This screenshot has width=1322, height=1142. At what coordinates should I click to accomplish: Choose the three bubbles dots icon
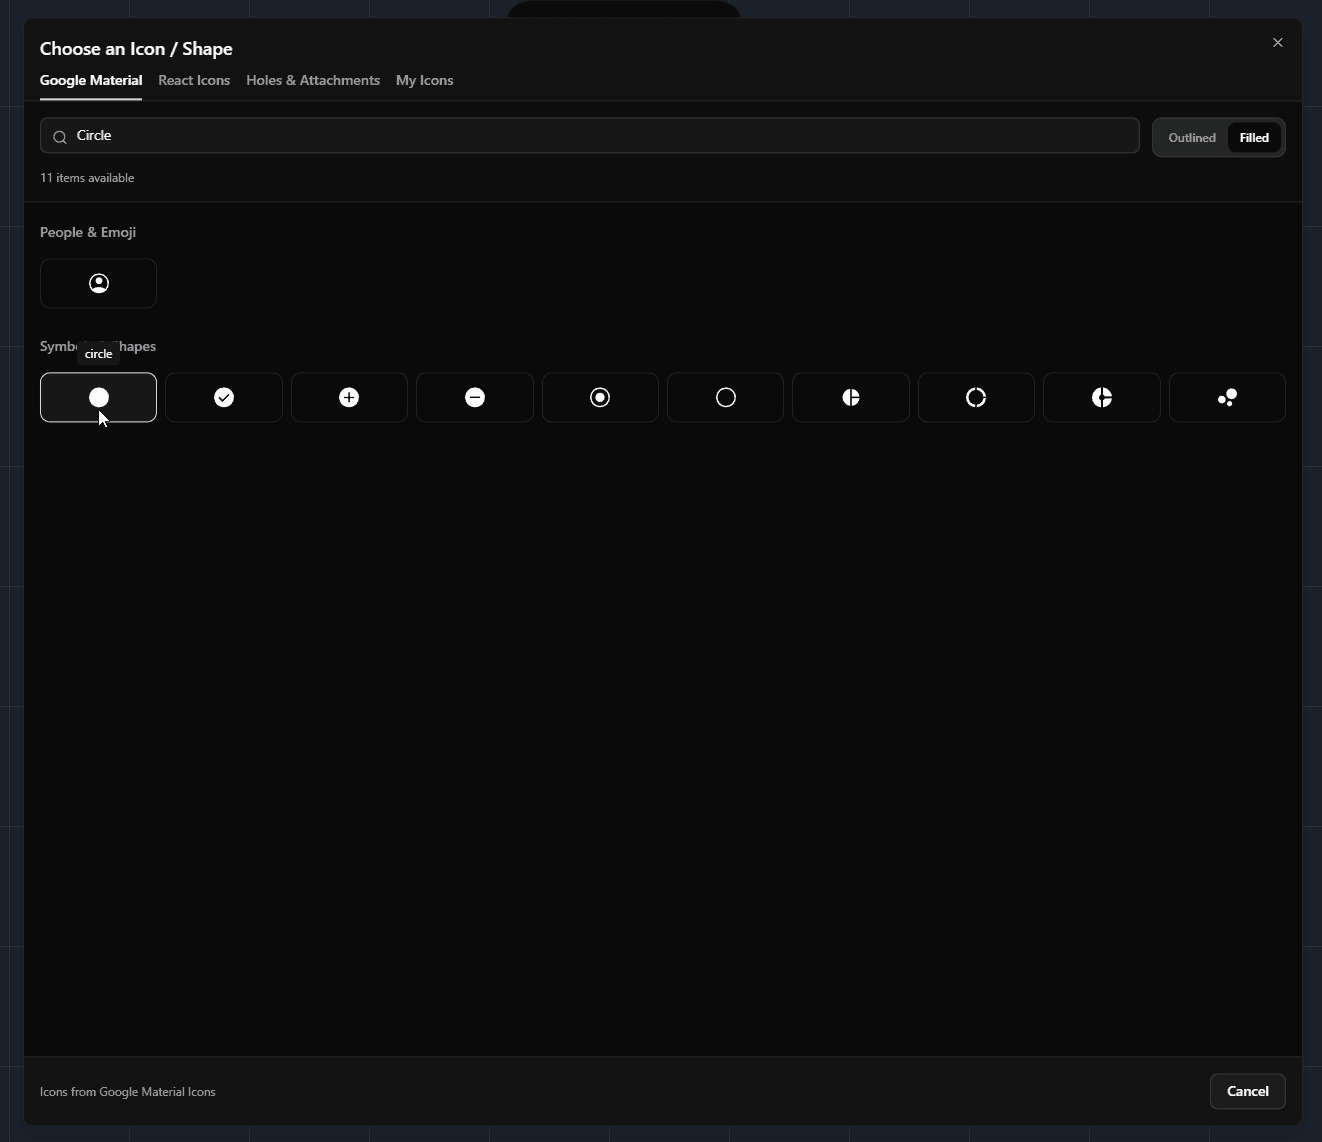(x=1227, y=397)
